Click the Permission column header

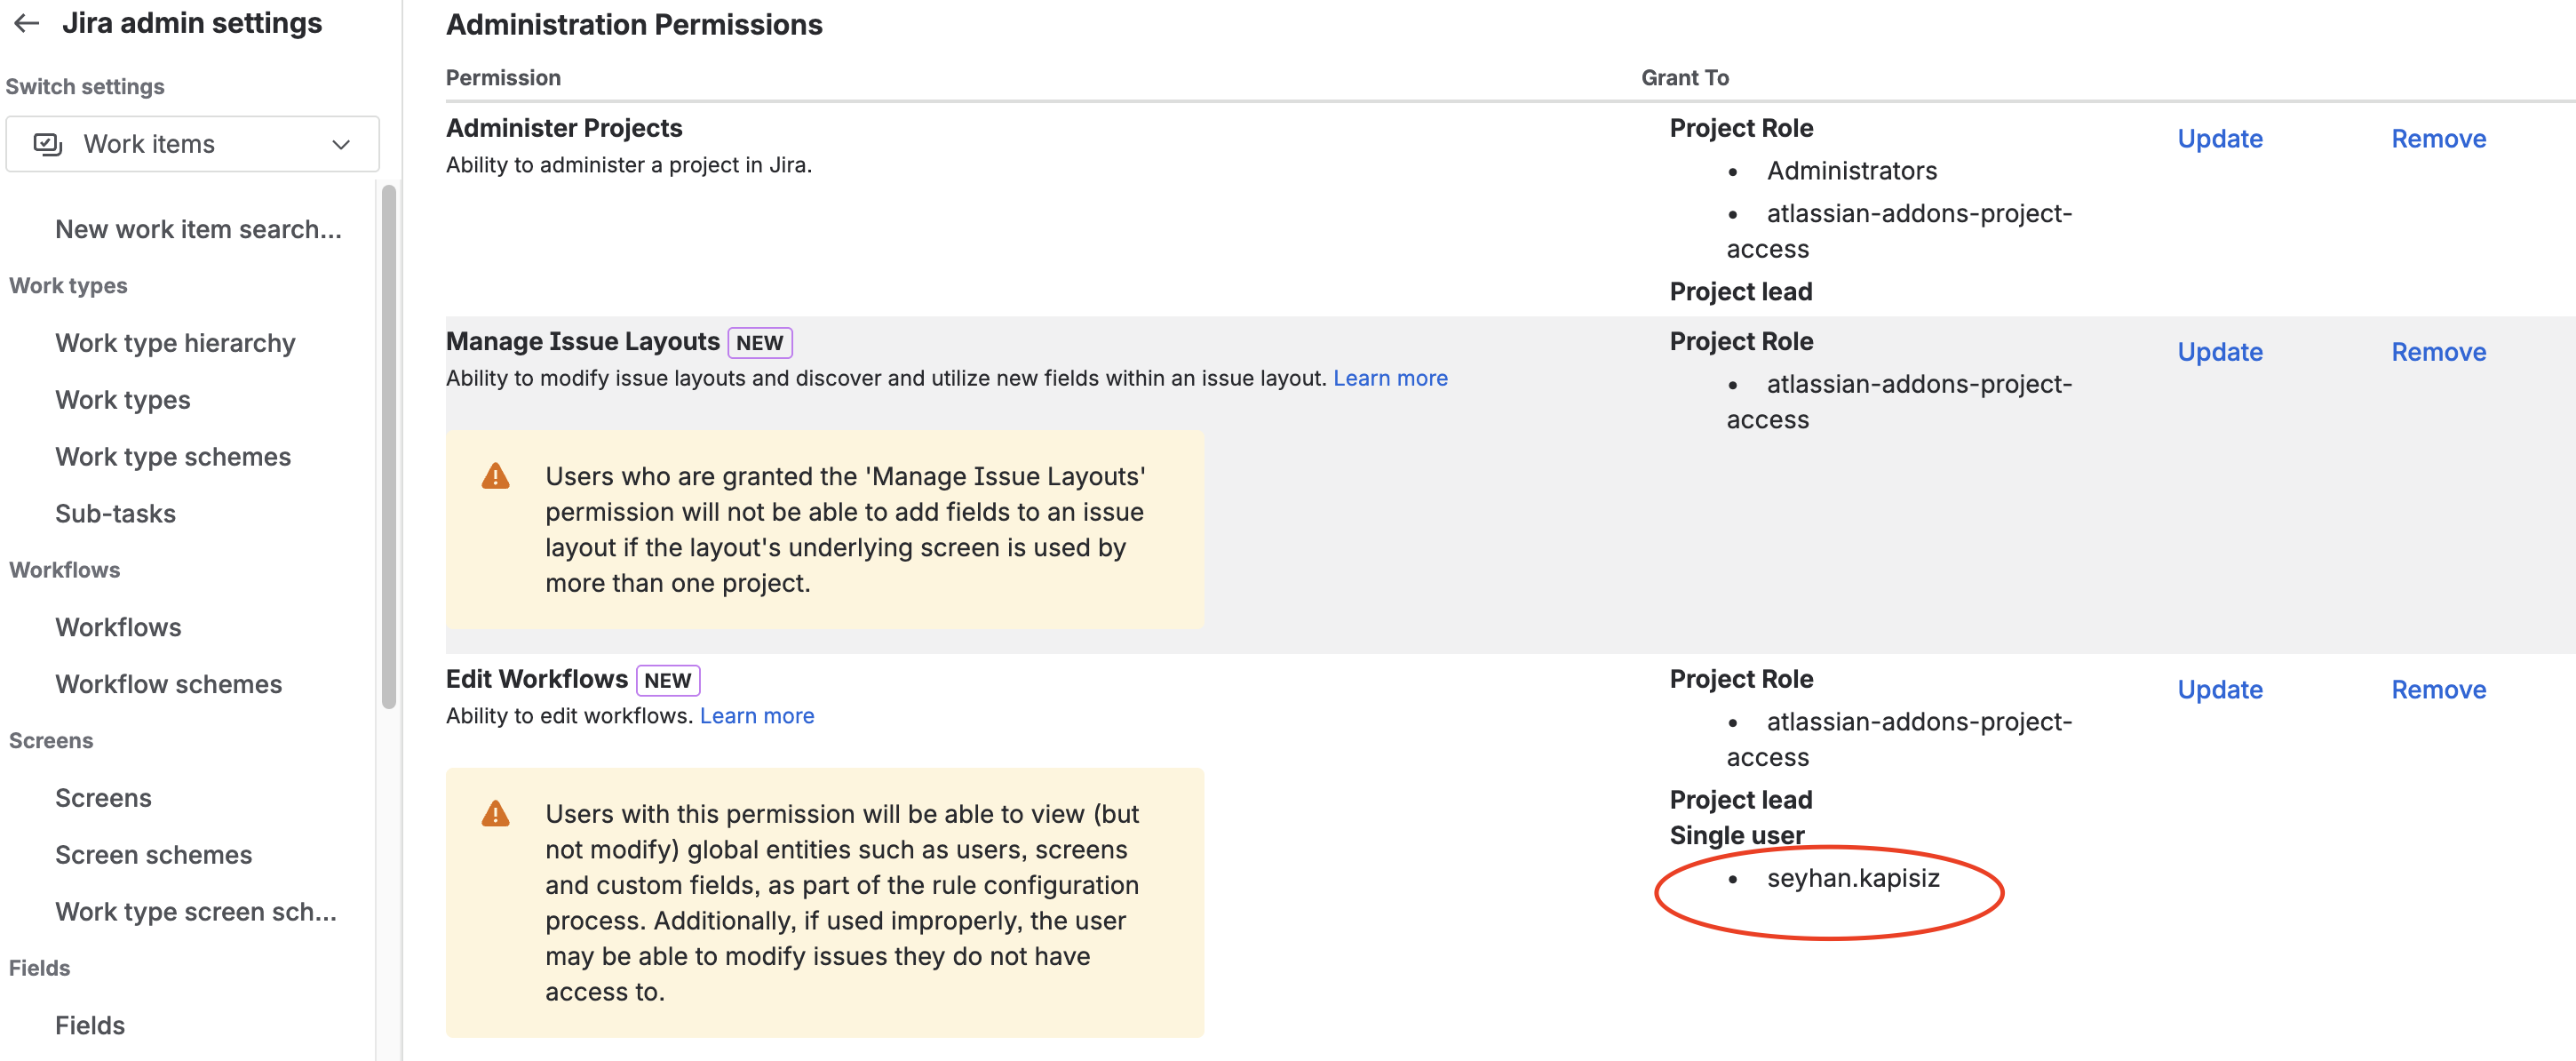point(503,78)
